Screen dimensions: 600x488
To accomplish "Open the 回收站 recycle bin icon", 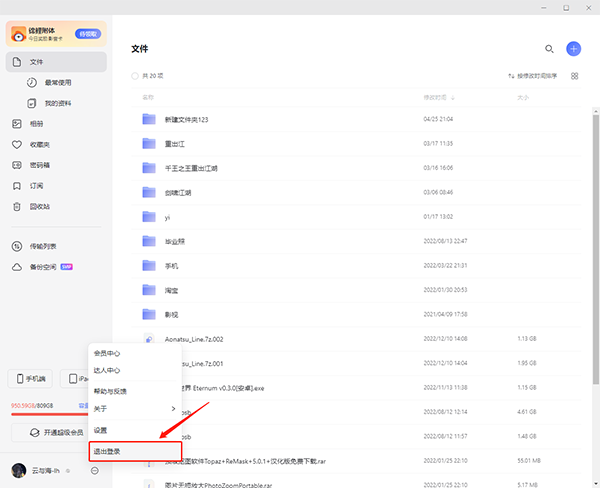I will point(17,206).
